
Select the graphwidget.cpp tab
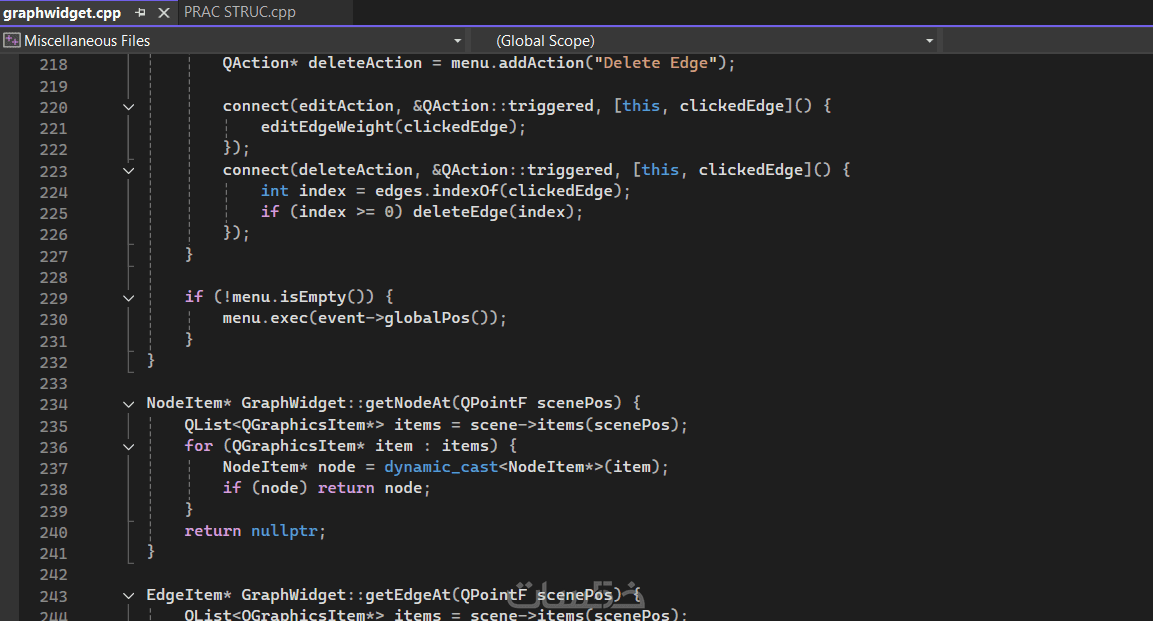62,12
